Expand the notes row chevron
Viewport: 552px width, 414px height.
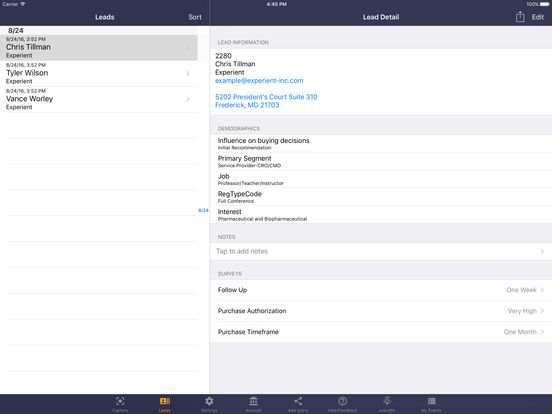tap(542, 251)
